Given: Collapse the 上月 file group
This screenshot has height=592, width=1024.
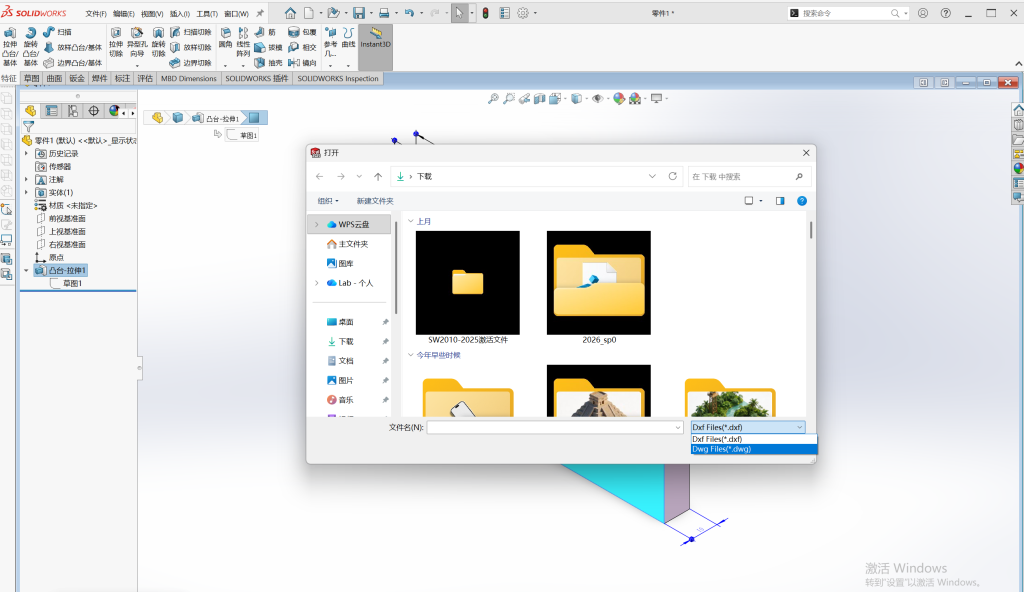Looking at the screenshot, I should [411, 222].
